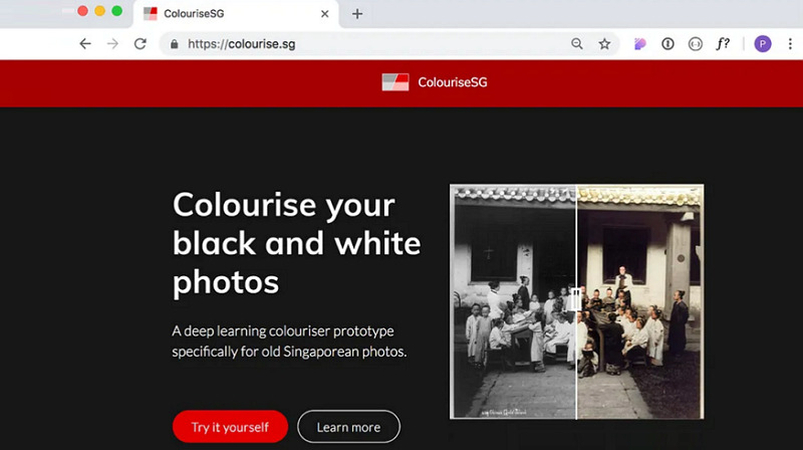
Task: Click the Try it yourself button
Action: click(x=230, y=426)
